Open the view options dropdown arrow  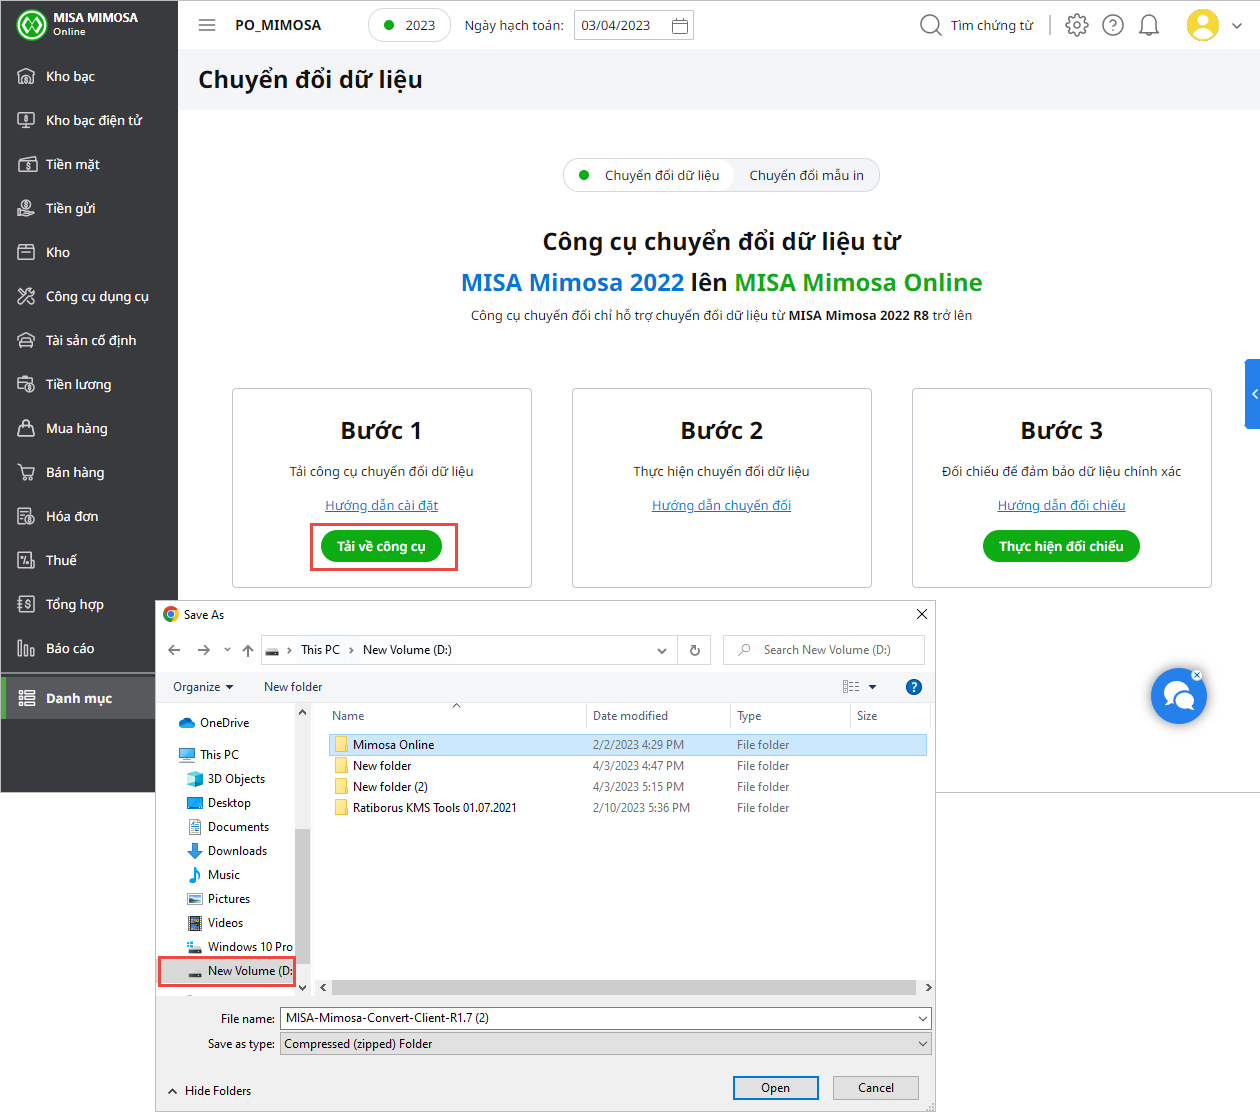tap(872, 687)
